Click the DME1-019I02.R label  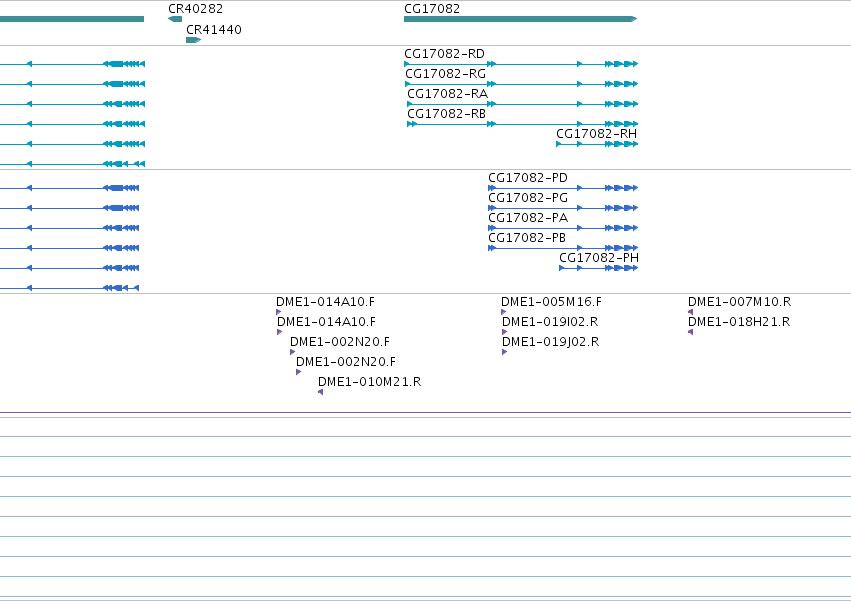550,322
